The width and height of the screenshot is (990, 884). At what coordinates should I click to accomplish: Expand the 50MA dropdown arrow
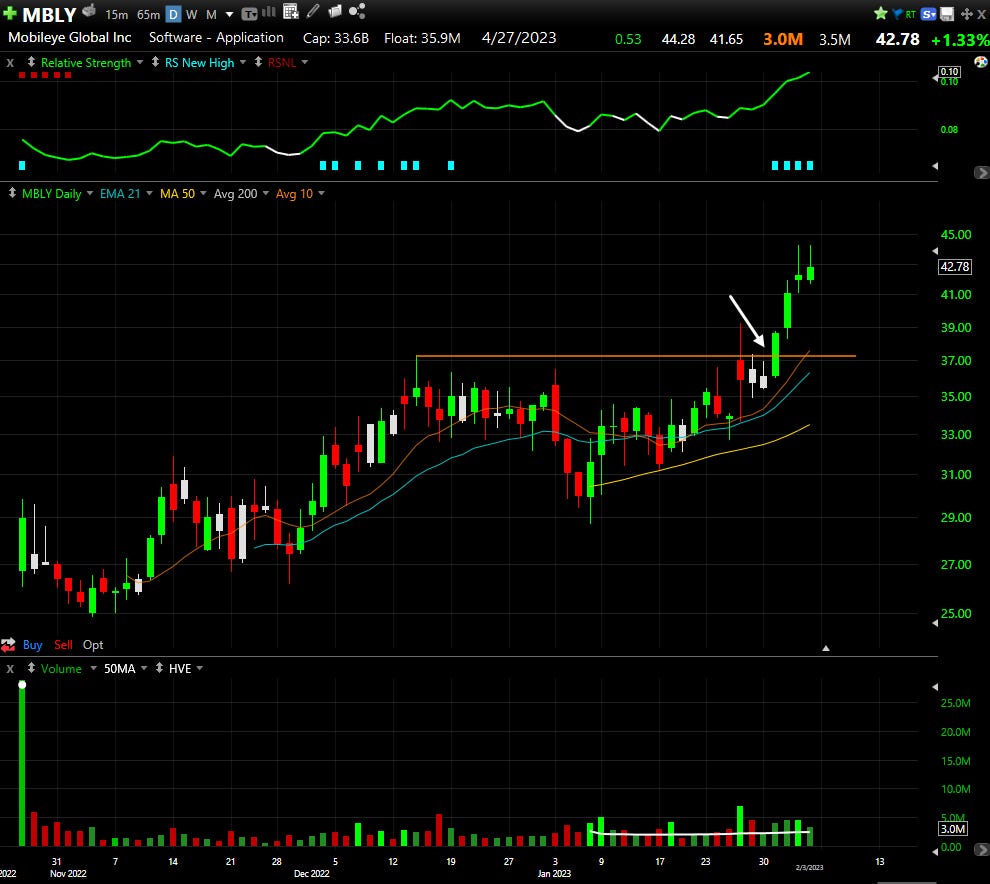pos(144,668)
